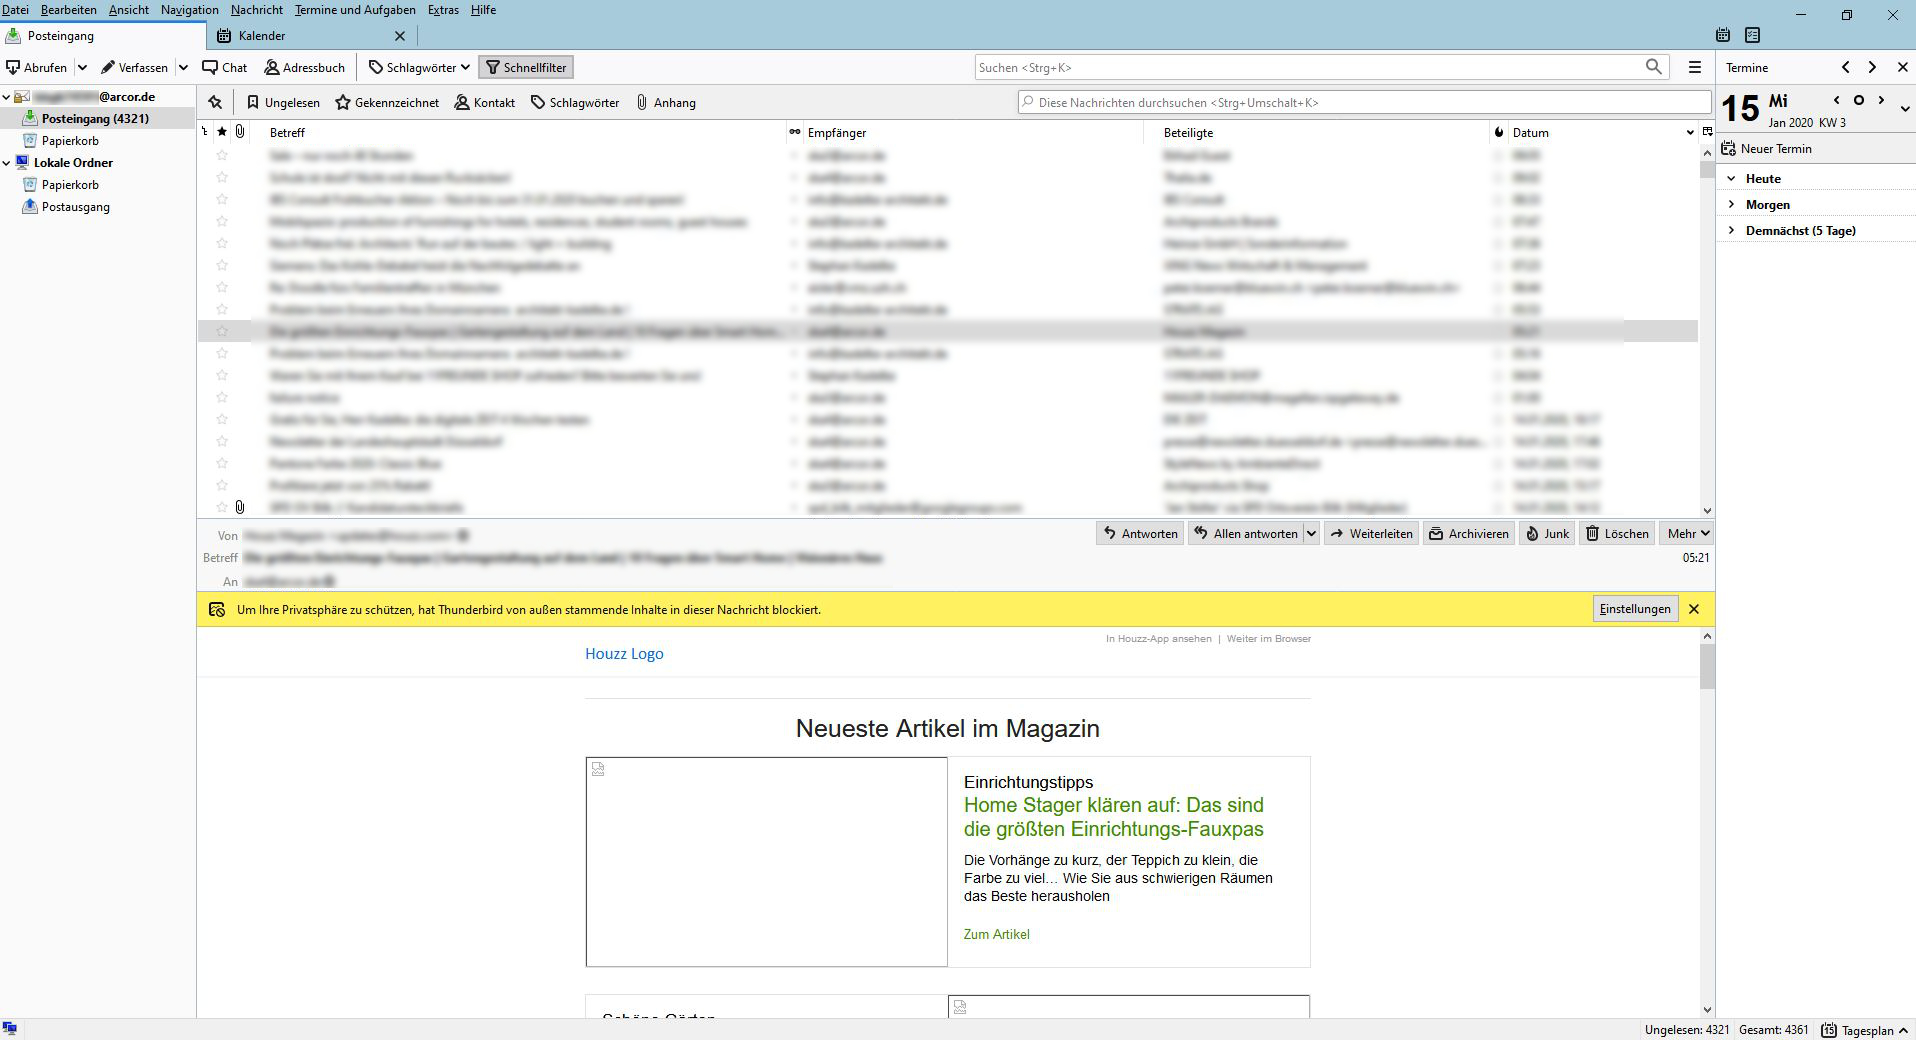Click the Einstellungen button in the yellow bar
1916x1040 pixels.
[x=1635, y=609]
